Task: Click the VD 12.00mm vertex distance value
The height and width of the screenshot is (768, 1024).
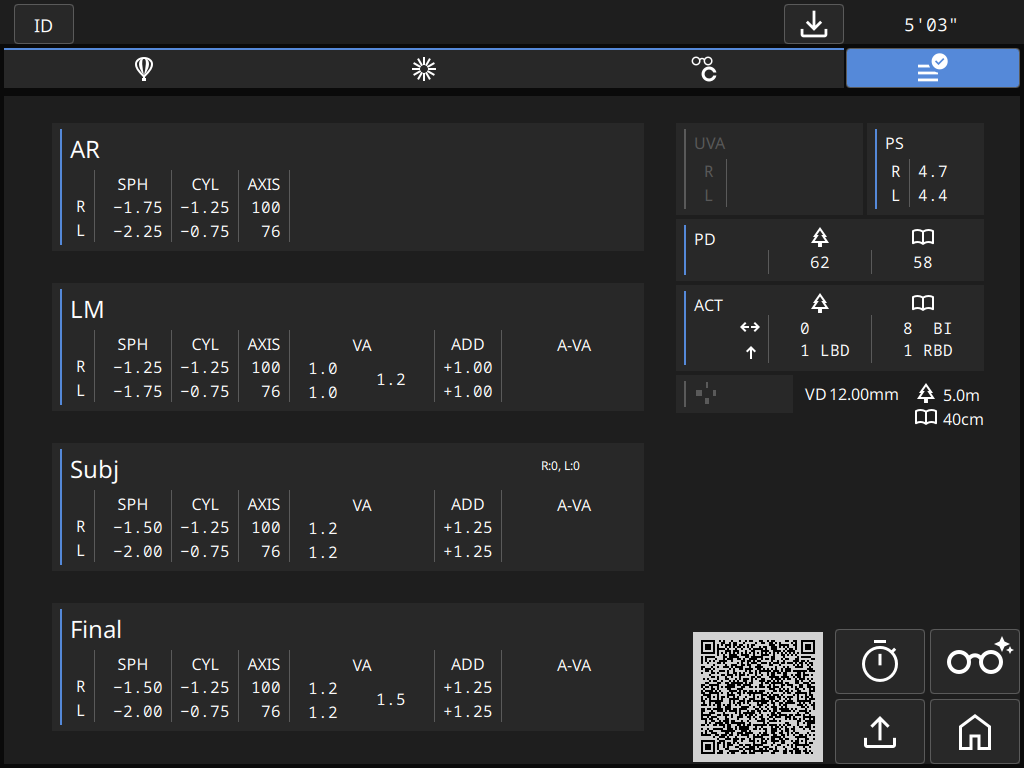Action: coord(851,395)
